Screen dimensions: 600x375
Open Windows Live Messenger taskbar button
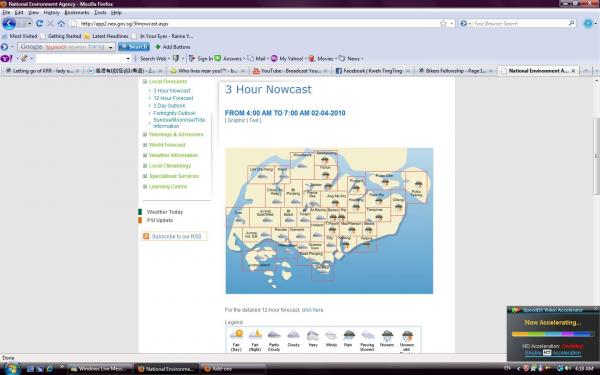(100, 369)
